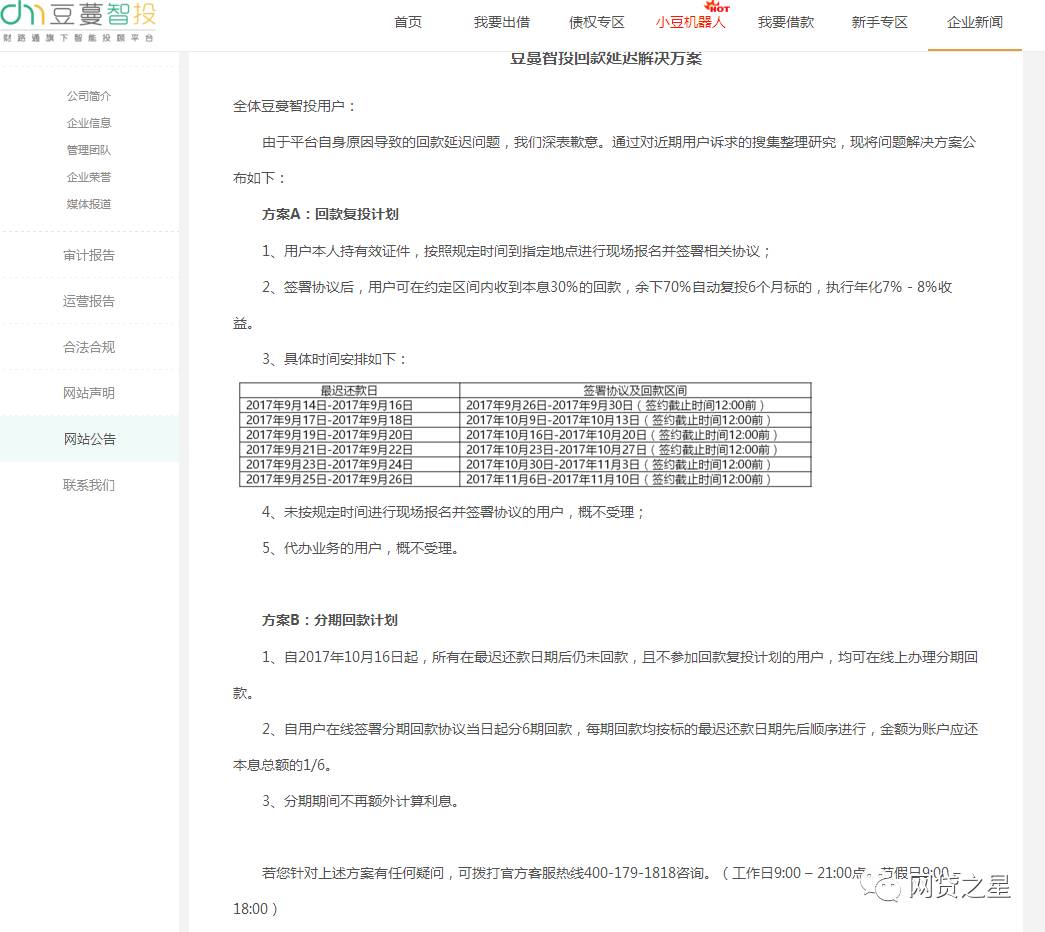The image size is (1045, 932).
Task: Click 网站声明 sidebar link
Action: 89,393
